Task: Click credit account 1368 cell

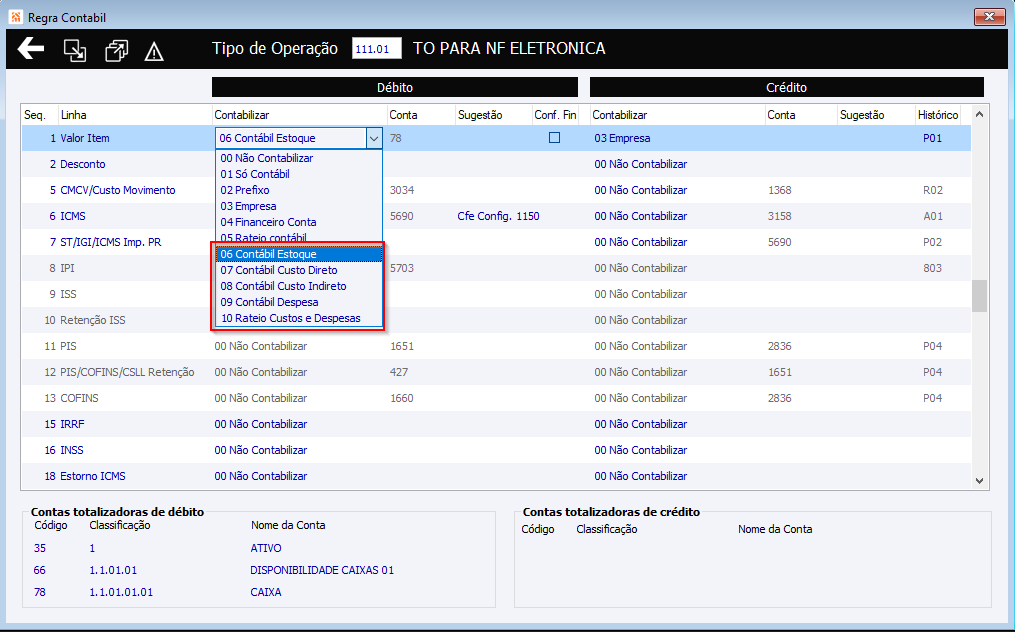Action: [779, 190]
